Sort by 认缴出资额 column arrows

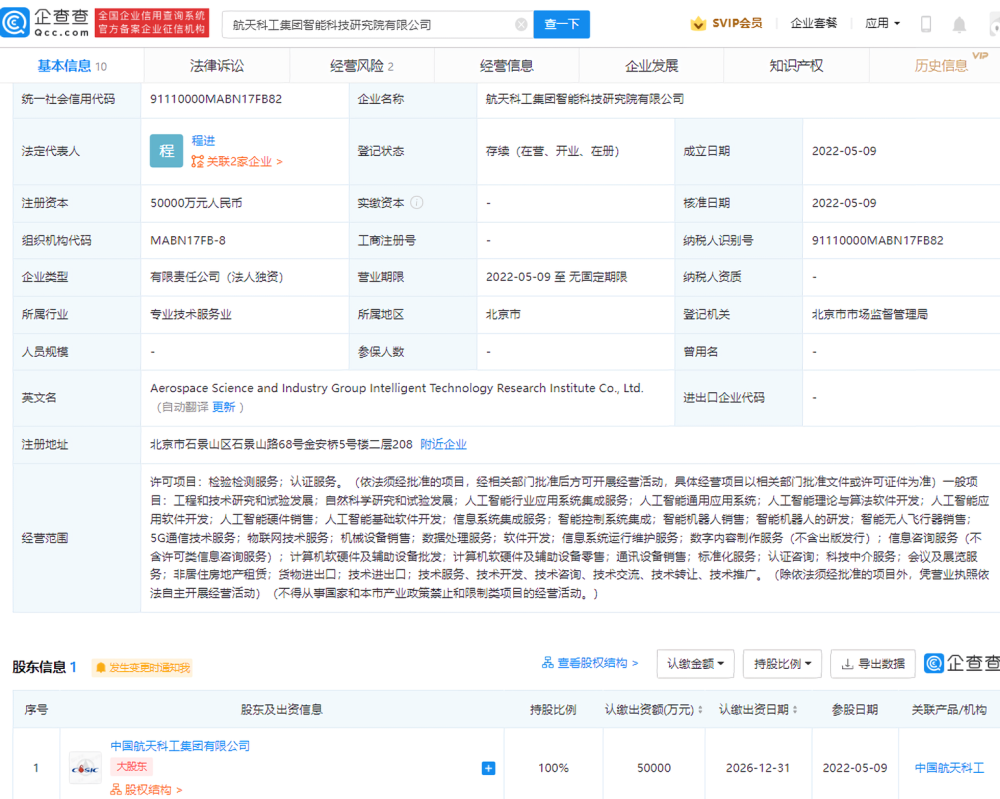point(701,710)
